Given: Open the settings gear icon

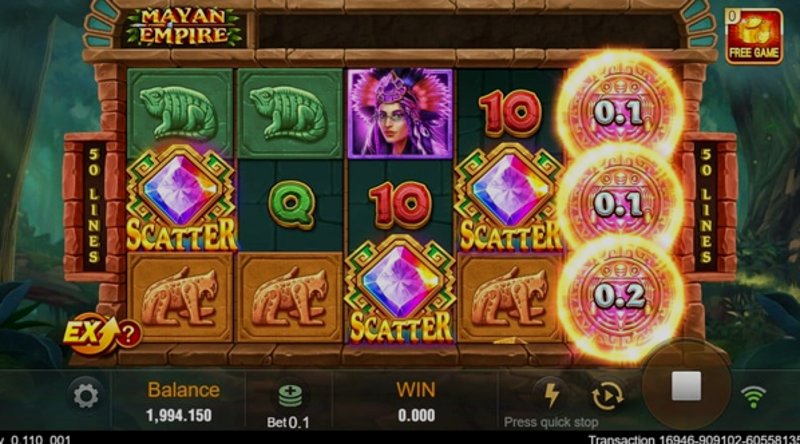Looking at the screenshot, I should point(86,396).
